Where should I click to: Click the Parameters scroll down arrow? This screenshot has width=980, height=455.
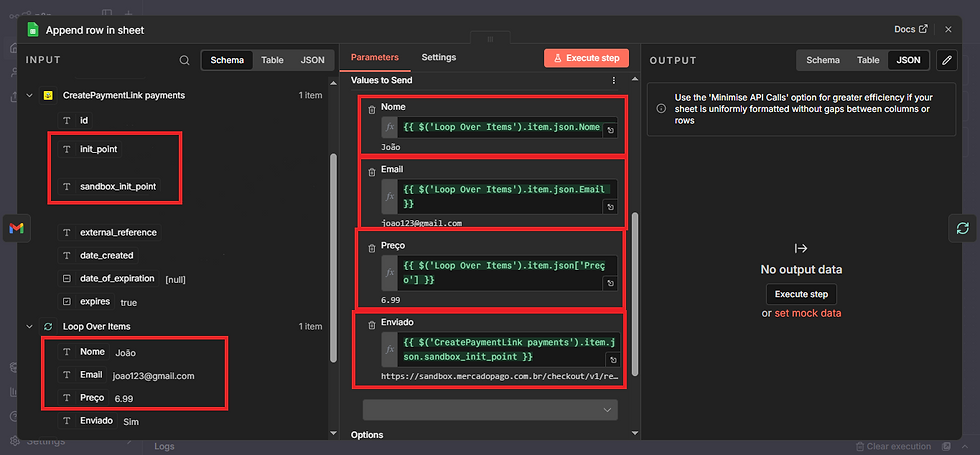pos(635,432)
